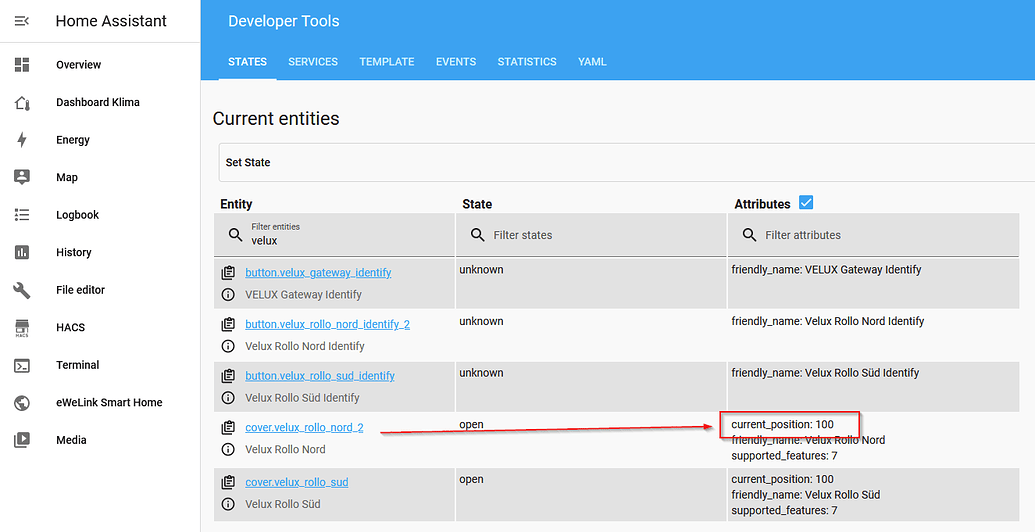
Task: Click the search icon in Filter attributes
Action: [749, 234]
